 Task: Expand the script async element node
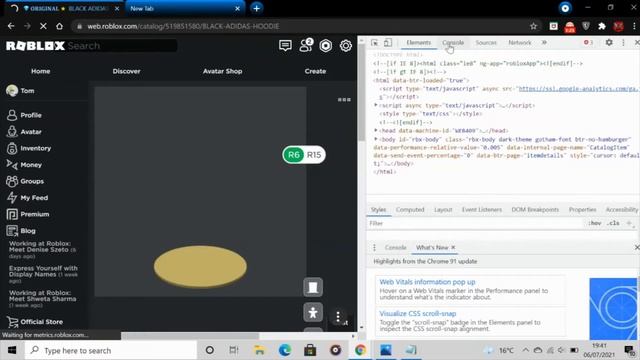(x=376, y=105)
